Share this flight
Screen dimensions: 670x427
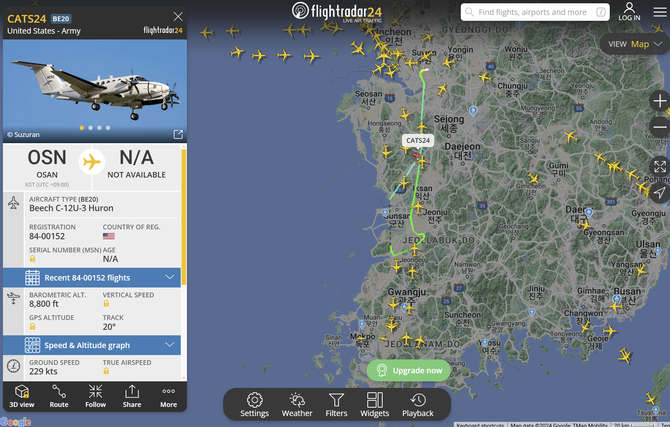point(132,395)
